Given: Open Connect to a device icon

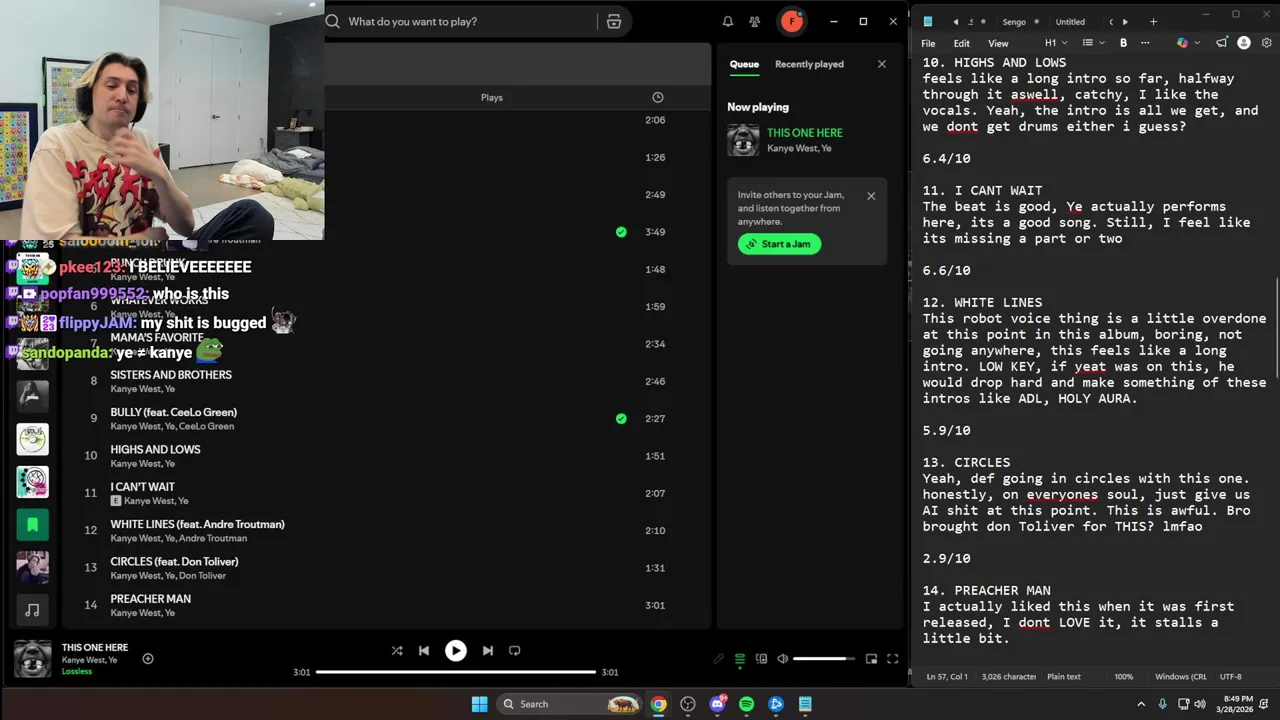Looking at the screenshot, I should coord(761,659).
